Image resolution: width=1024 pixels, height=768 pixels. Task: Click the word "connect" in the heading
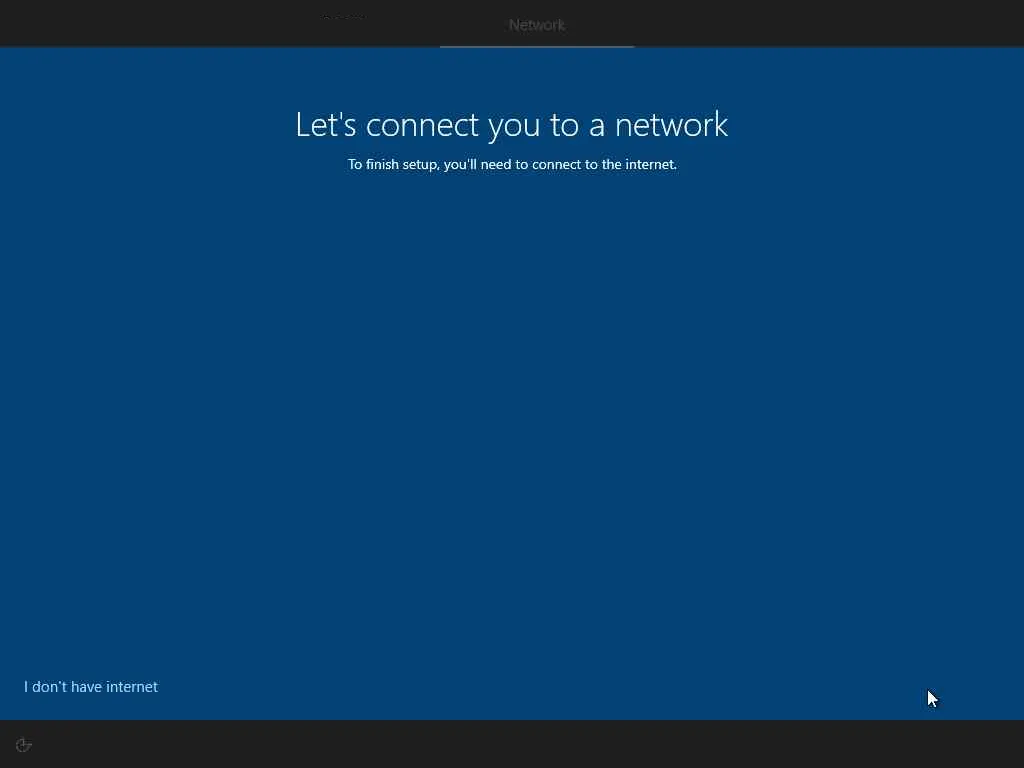tap(422, 125)
